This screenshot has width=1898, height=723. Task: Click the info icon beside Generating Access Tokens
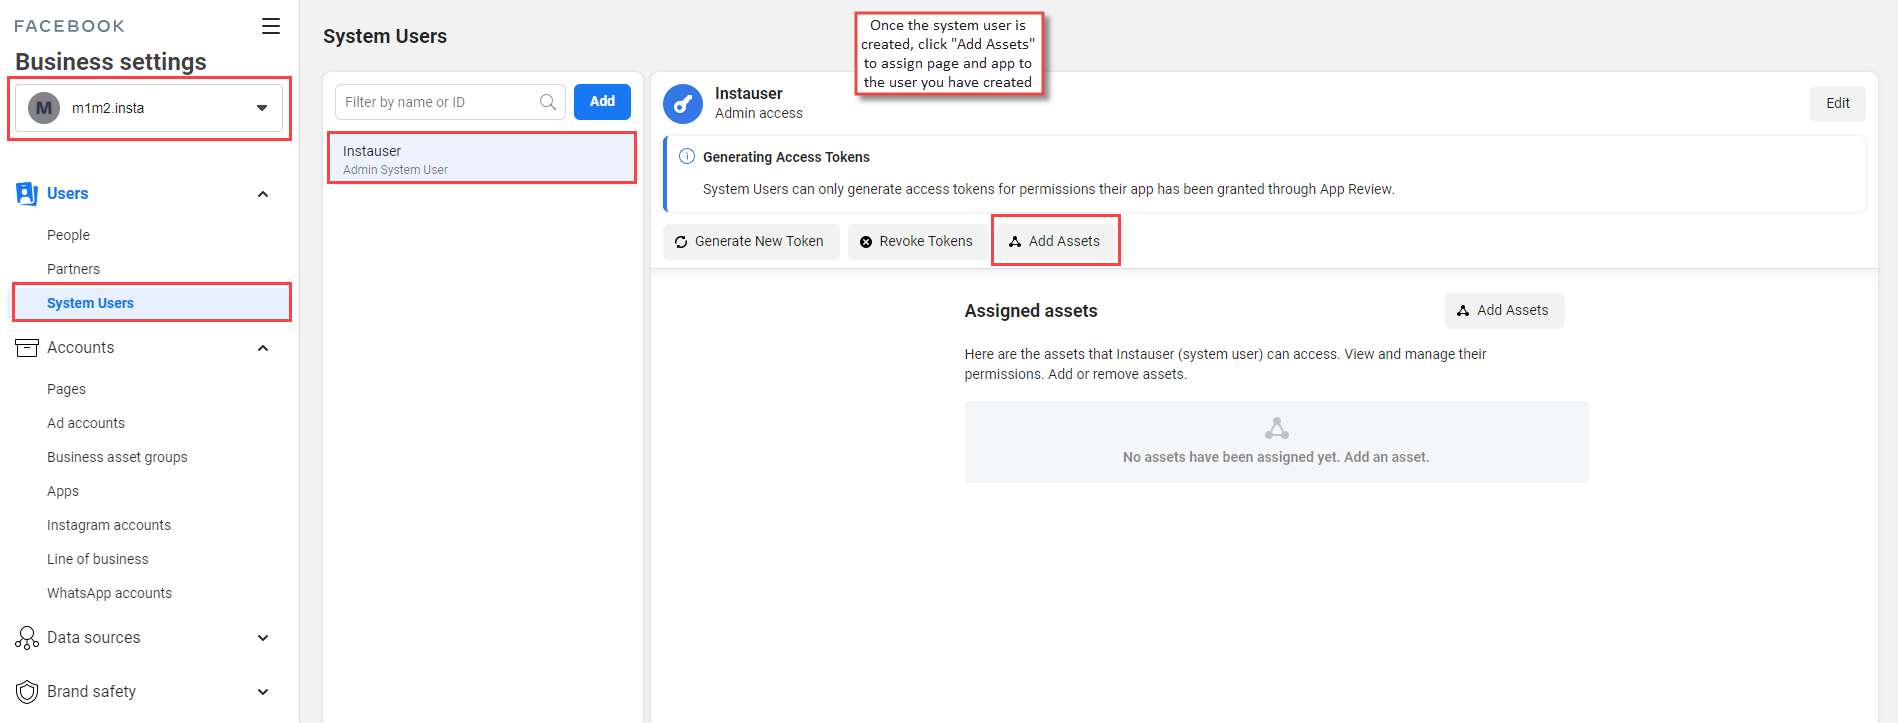(687, 156)
